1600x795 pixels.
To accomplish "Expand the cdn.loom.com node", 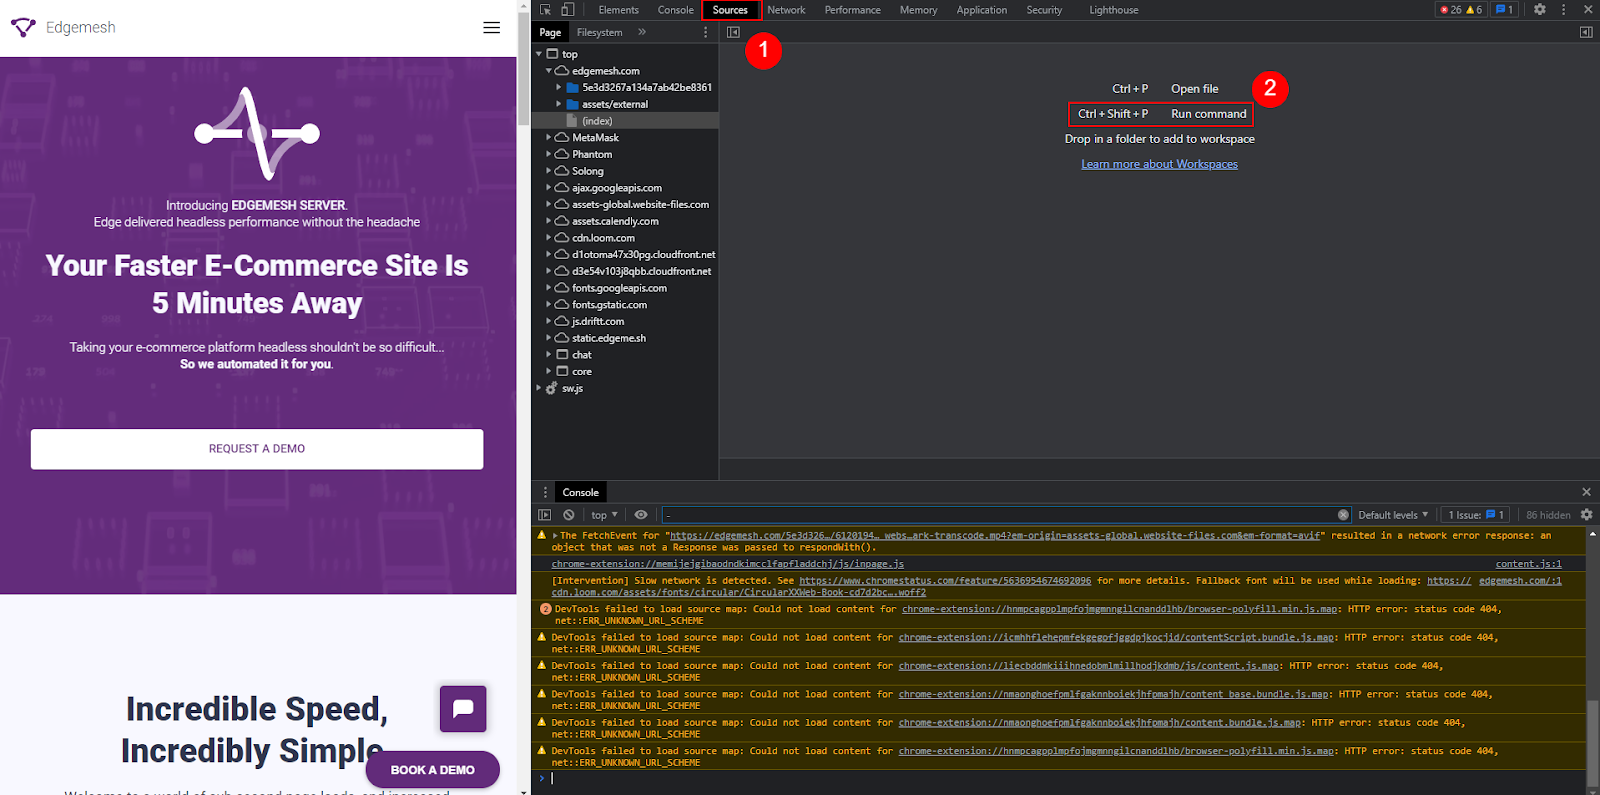I will [x=548, y=238].
